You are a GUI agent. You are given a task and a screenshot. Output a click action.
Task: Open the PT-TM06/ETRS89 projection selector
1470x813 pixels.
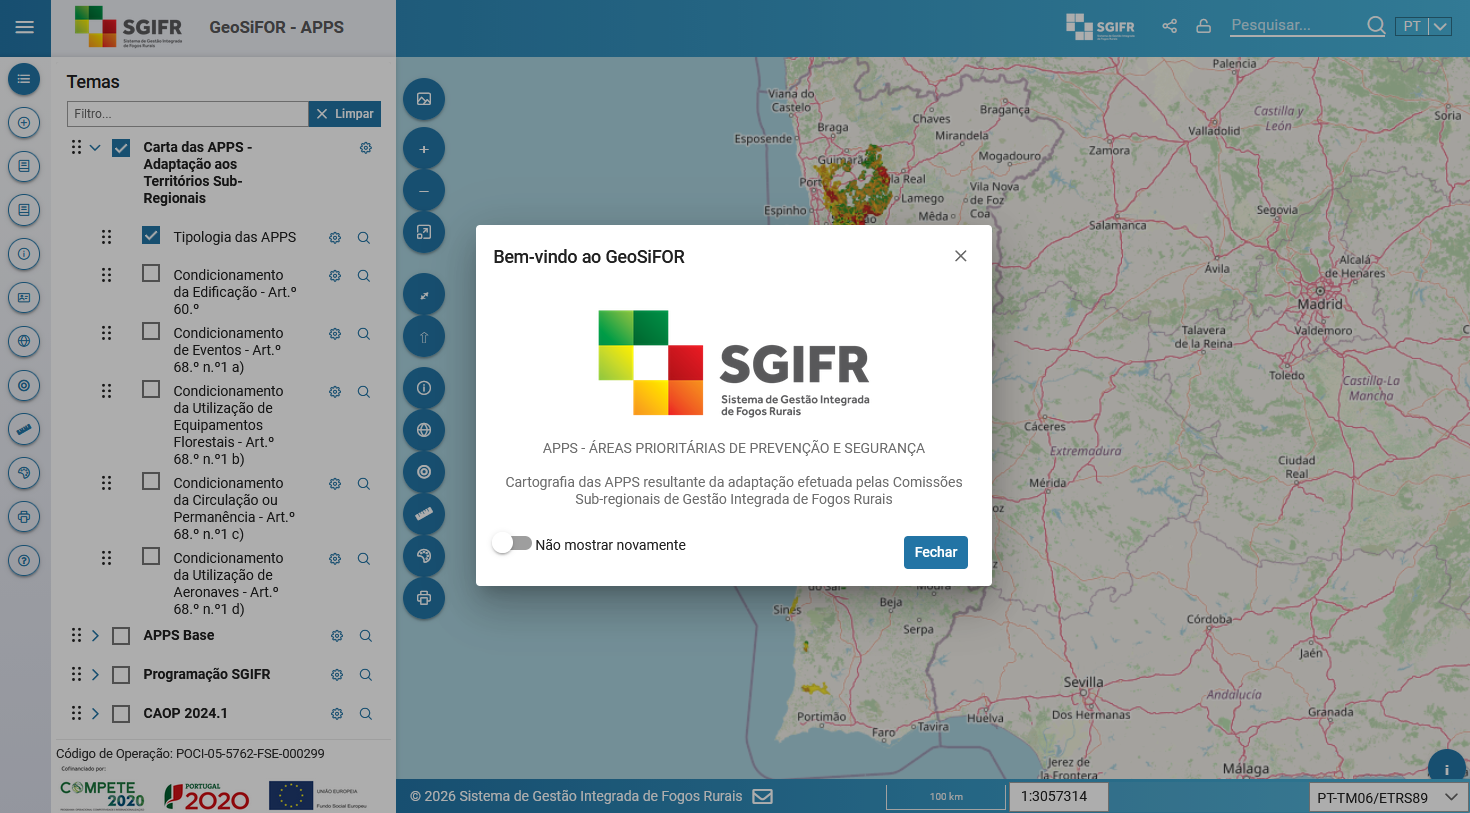[1388, 797]
